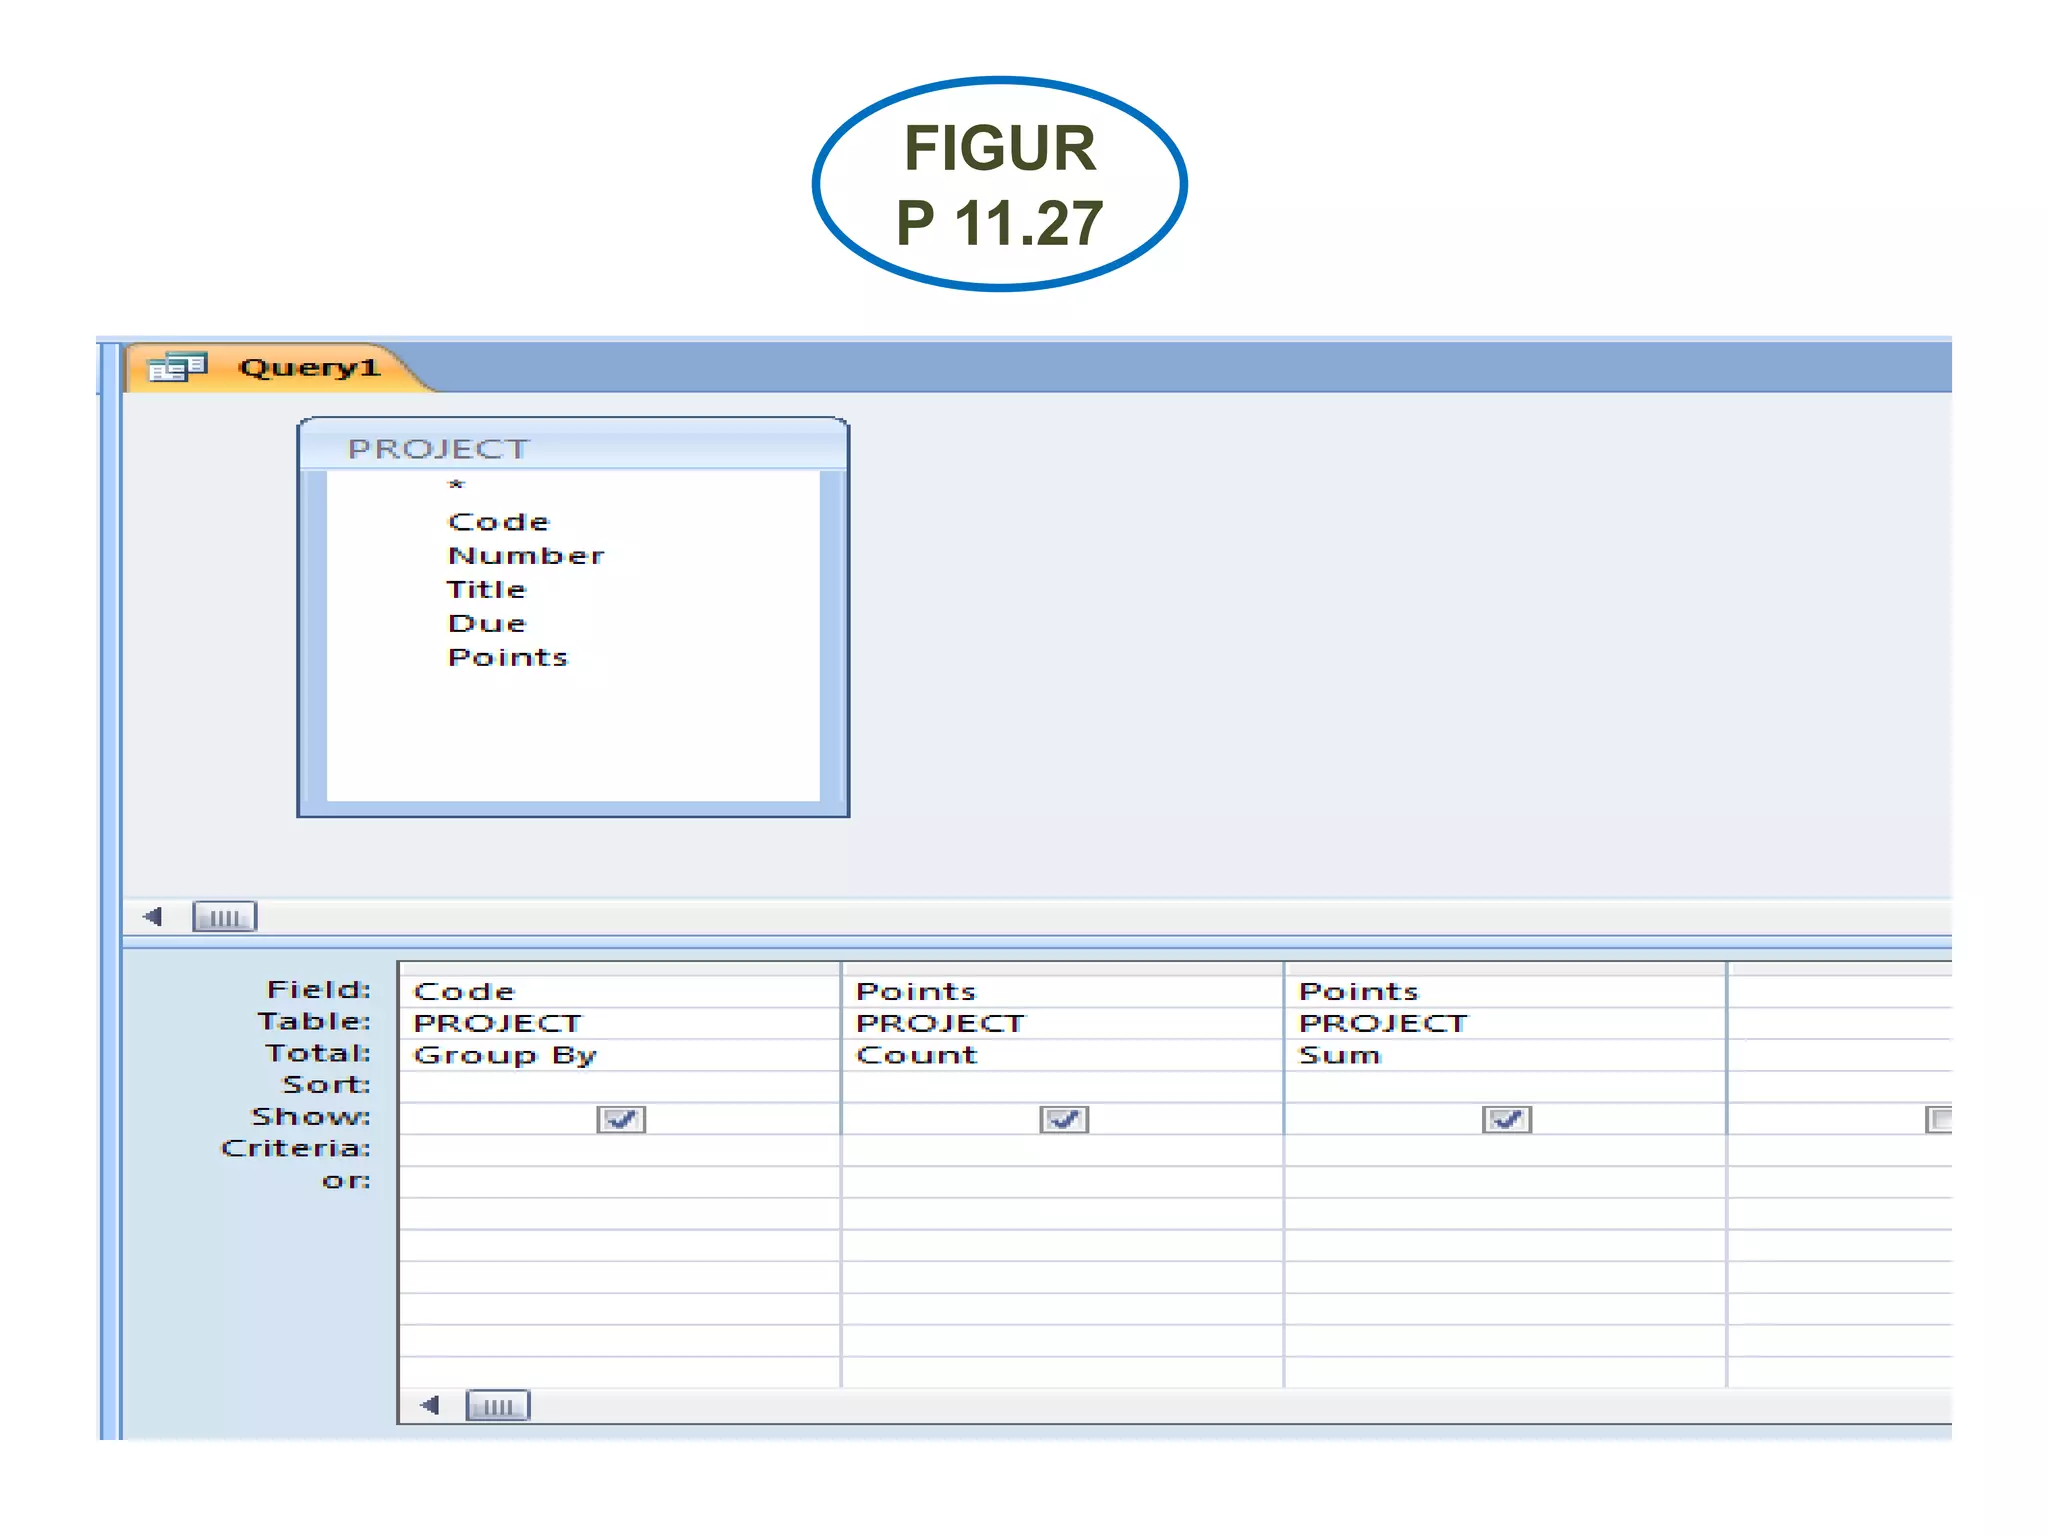The image size is (2048, 1536).
Task: Toggle Show checkbox in Points Count column
Action: (1063, 1119)
